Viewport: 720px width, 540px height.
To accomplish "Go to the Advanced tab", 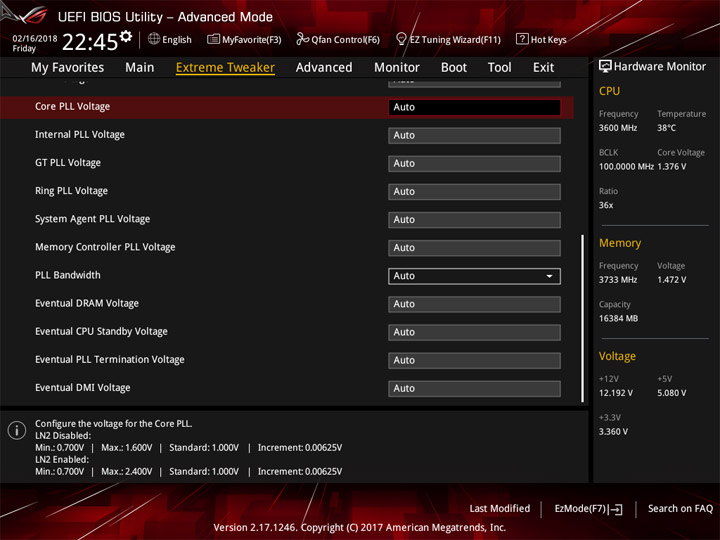I will point(324,68).
